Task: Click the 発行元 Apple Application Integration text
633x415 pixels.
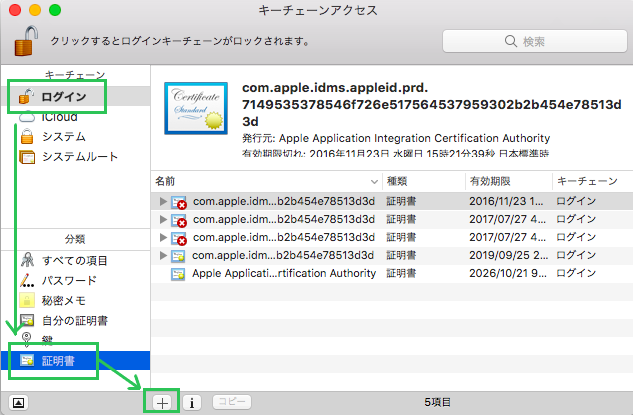Action: click(396, 138)
